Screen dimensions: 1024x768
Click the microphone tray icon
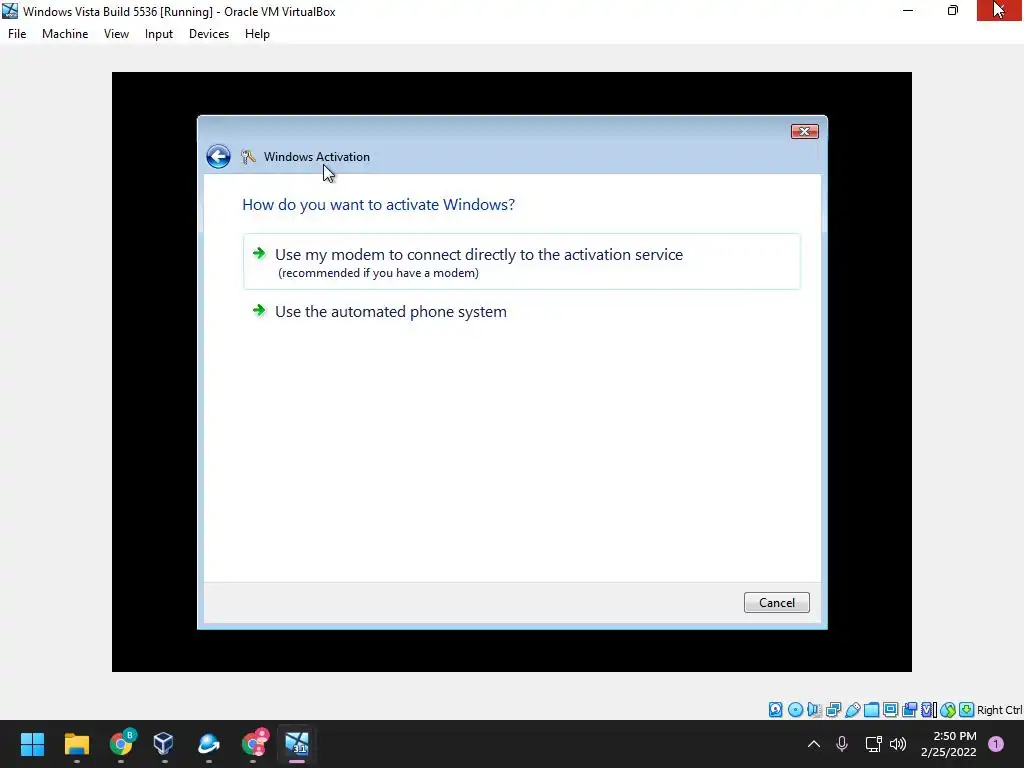[842, 744]
